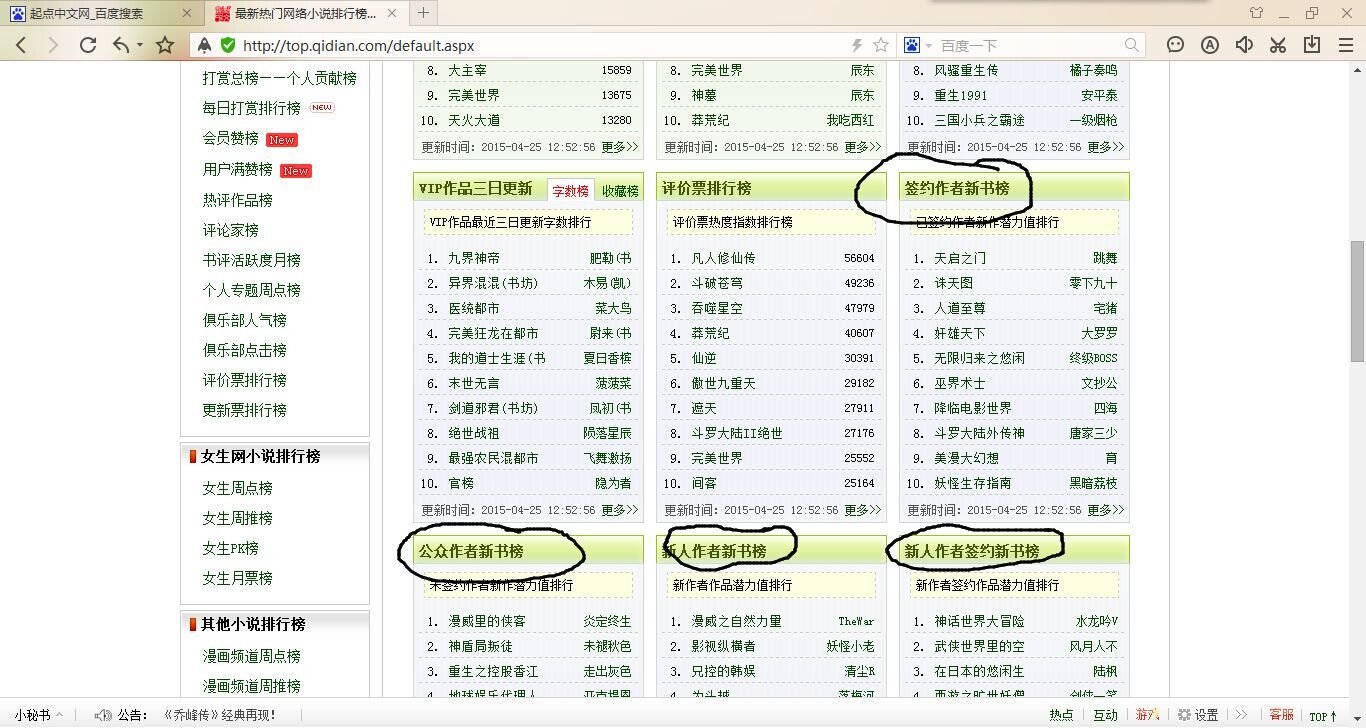Open the download manager icon
The height and width of the screenshot is (728, 1366).
[x=1312, y=45]
